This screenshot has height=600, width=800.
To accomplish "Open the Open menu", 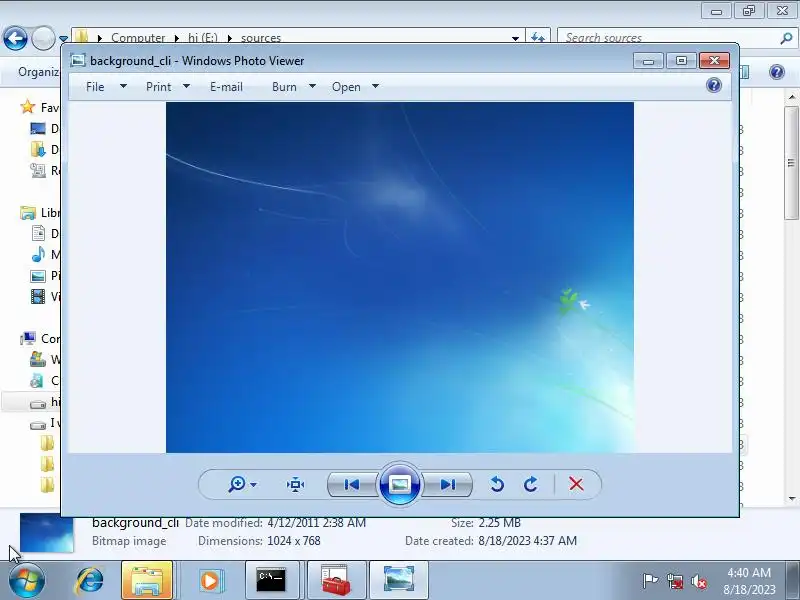I will [x=346, y=87].
